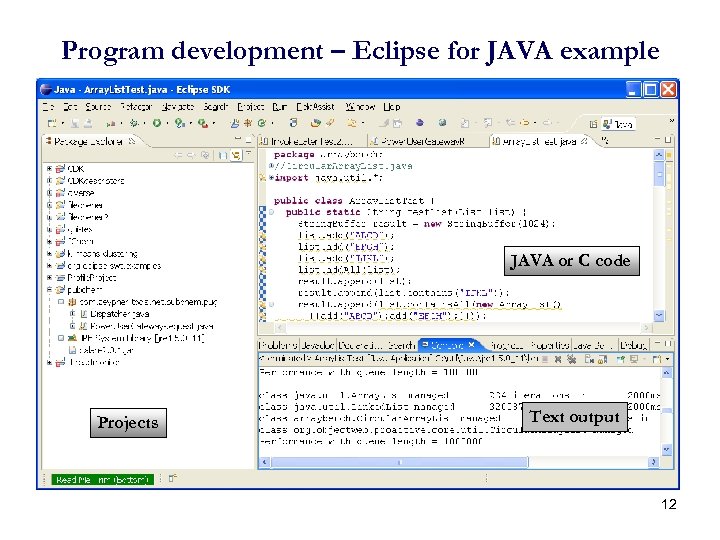Open the Project menu
This screenshot has width=720, height=540.
[x=251, y=107]
